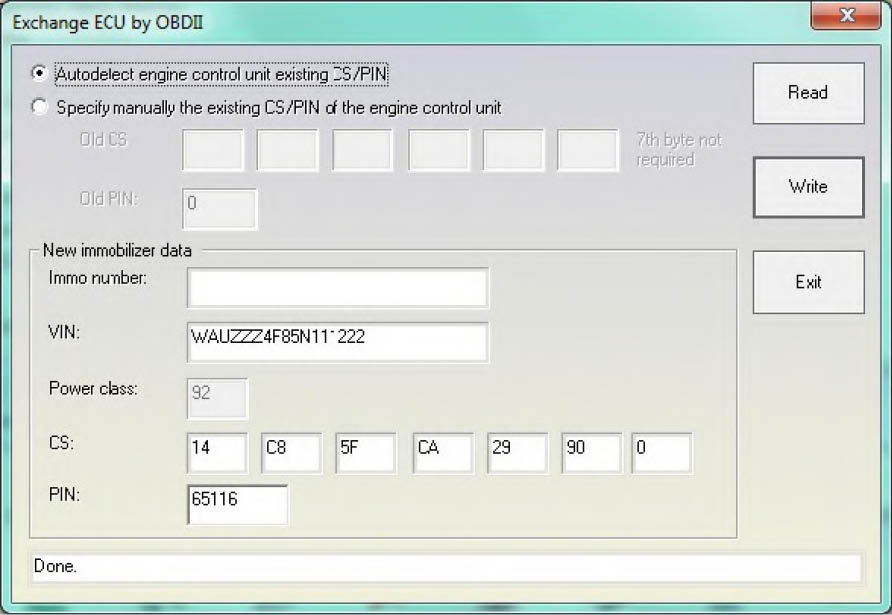Click the Done status bar
Screen dimensions: 892x615
click(446, 567)
